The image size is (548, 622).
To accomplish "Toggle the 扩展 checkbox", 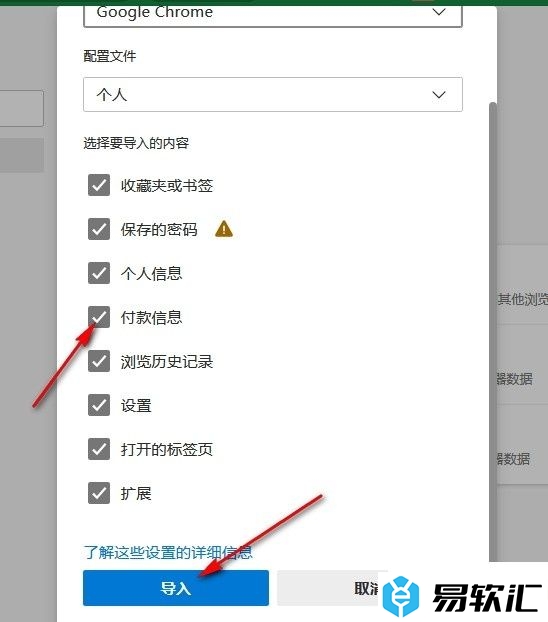I will pos(99,493).
